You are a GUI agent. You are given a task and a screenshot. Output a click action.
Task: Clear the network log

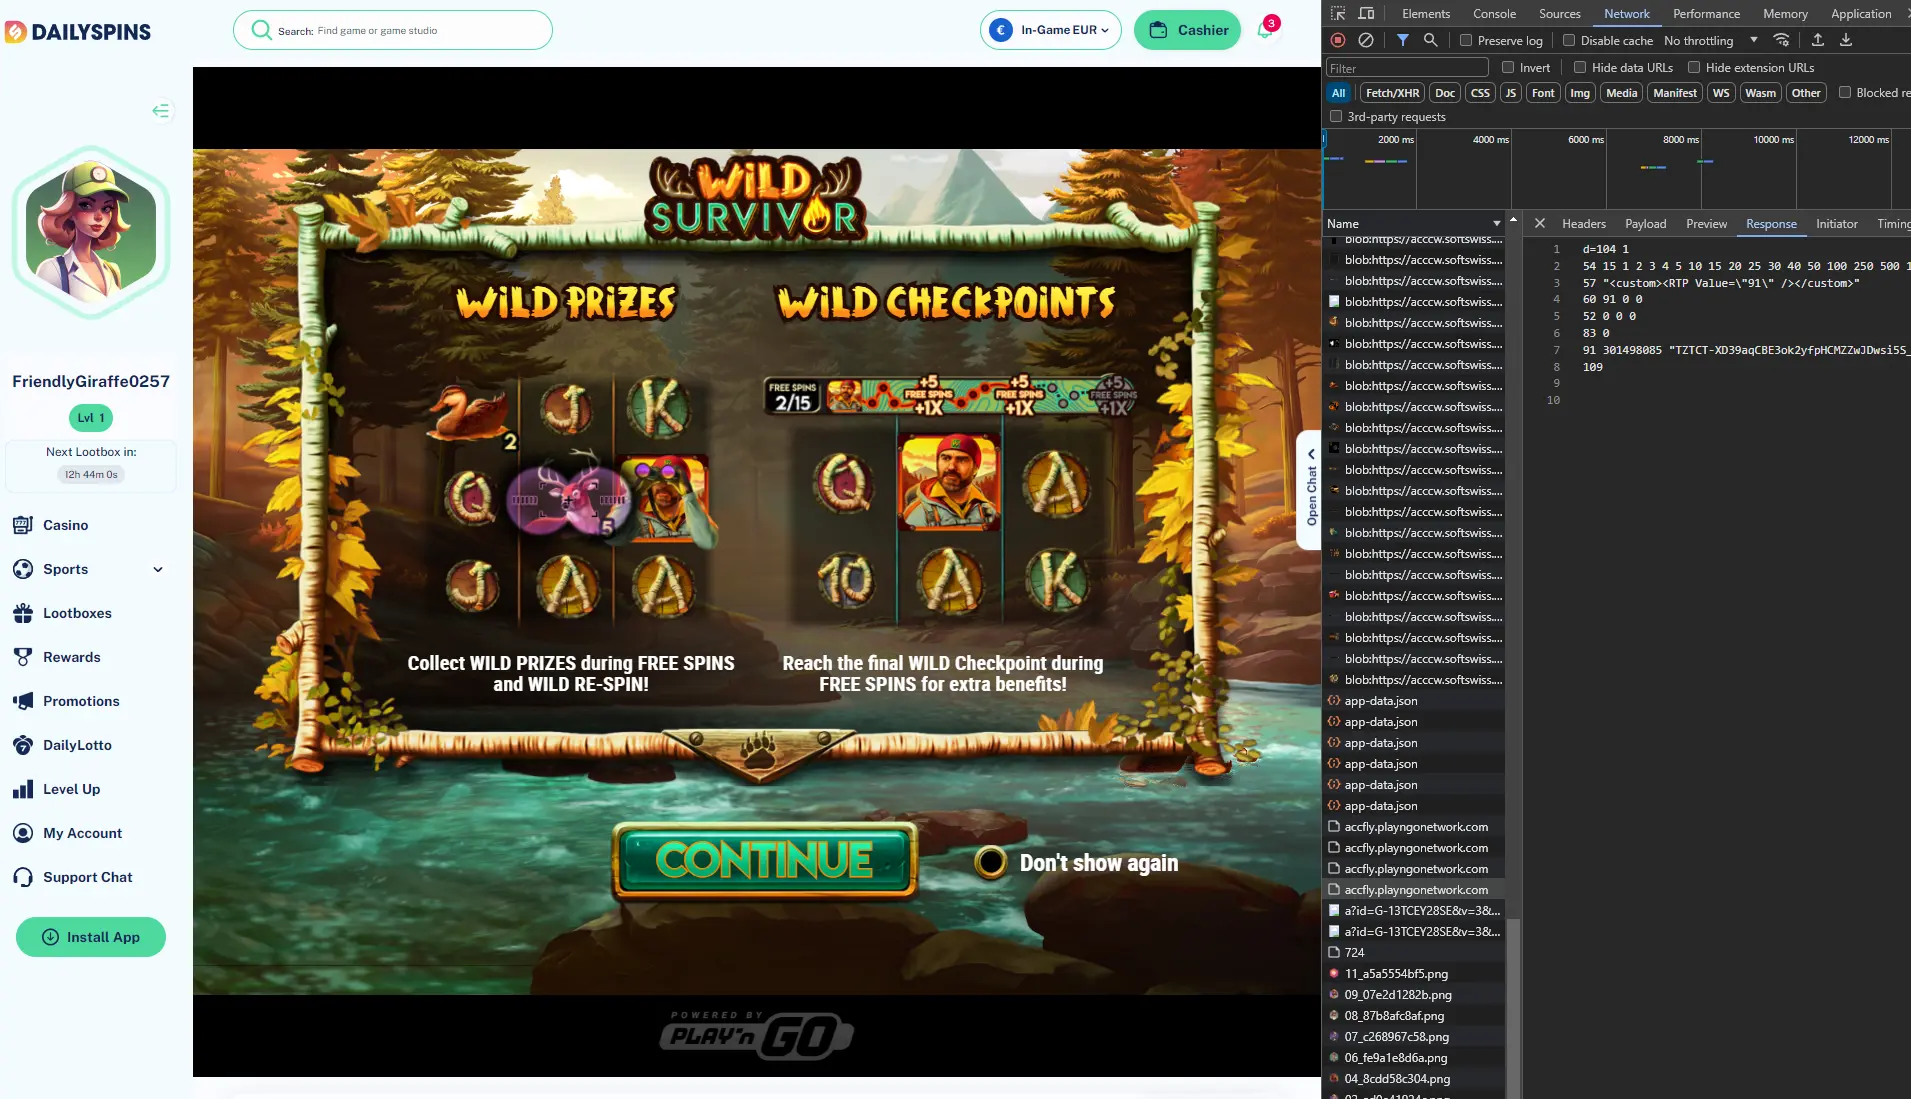tap(1366, 40)
